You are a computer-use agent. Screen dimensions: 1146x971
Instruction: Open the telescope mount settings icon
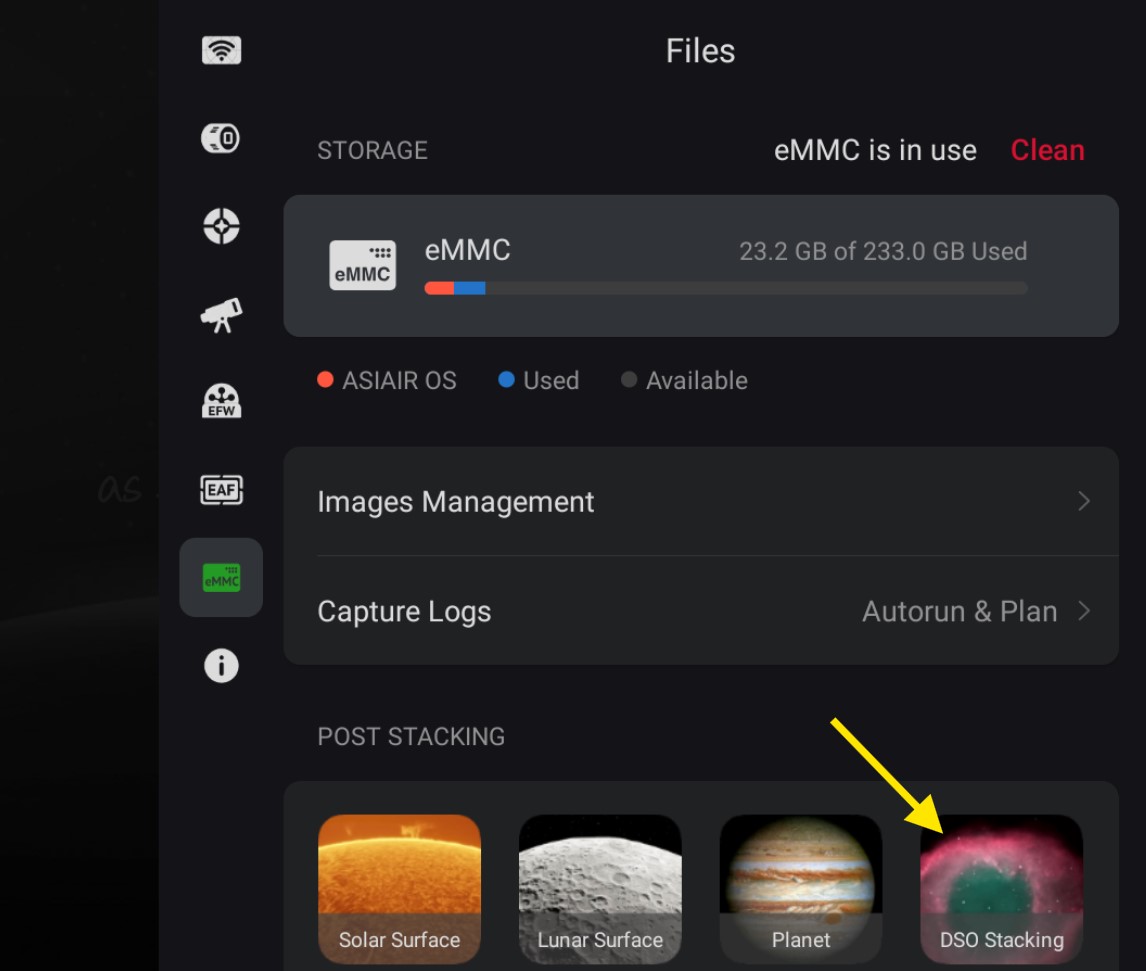(221, 314)
